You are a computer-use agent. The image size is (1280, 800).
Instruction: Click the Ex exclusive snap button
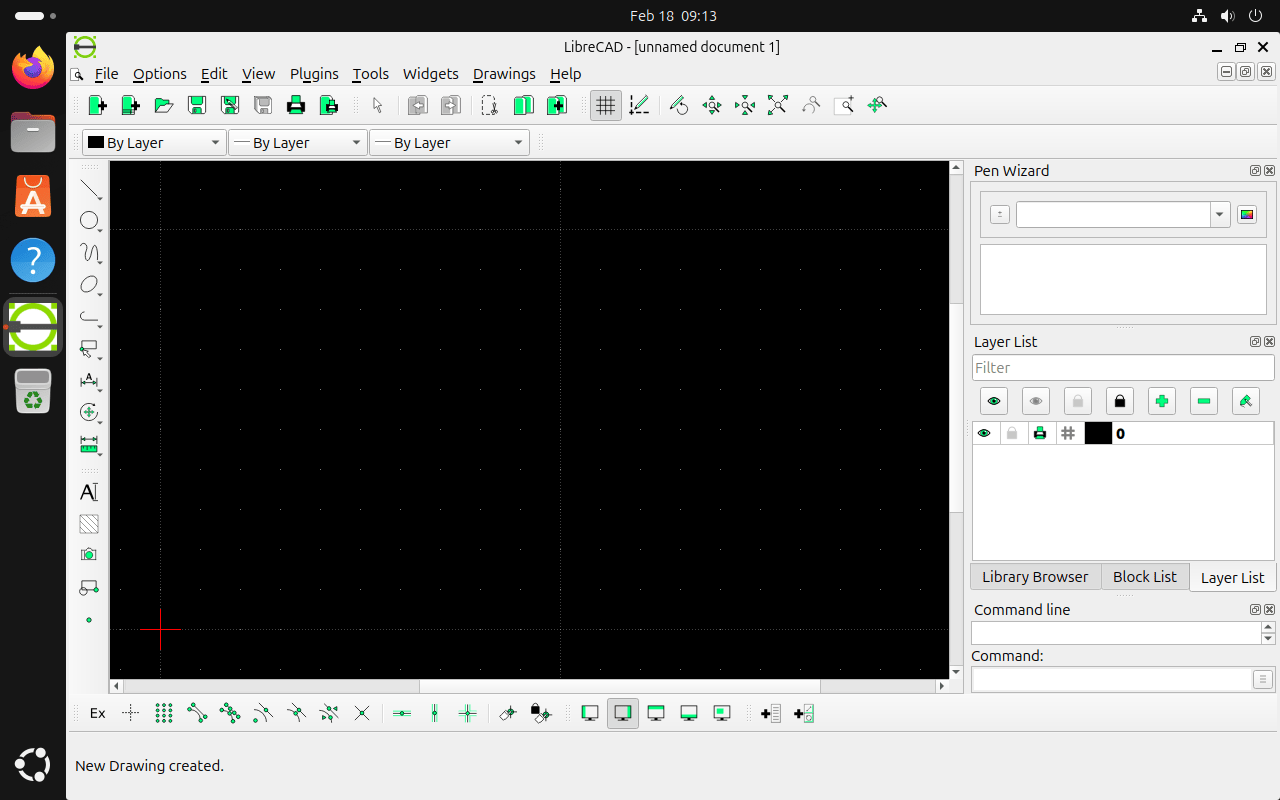tap(98, 713)
